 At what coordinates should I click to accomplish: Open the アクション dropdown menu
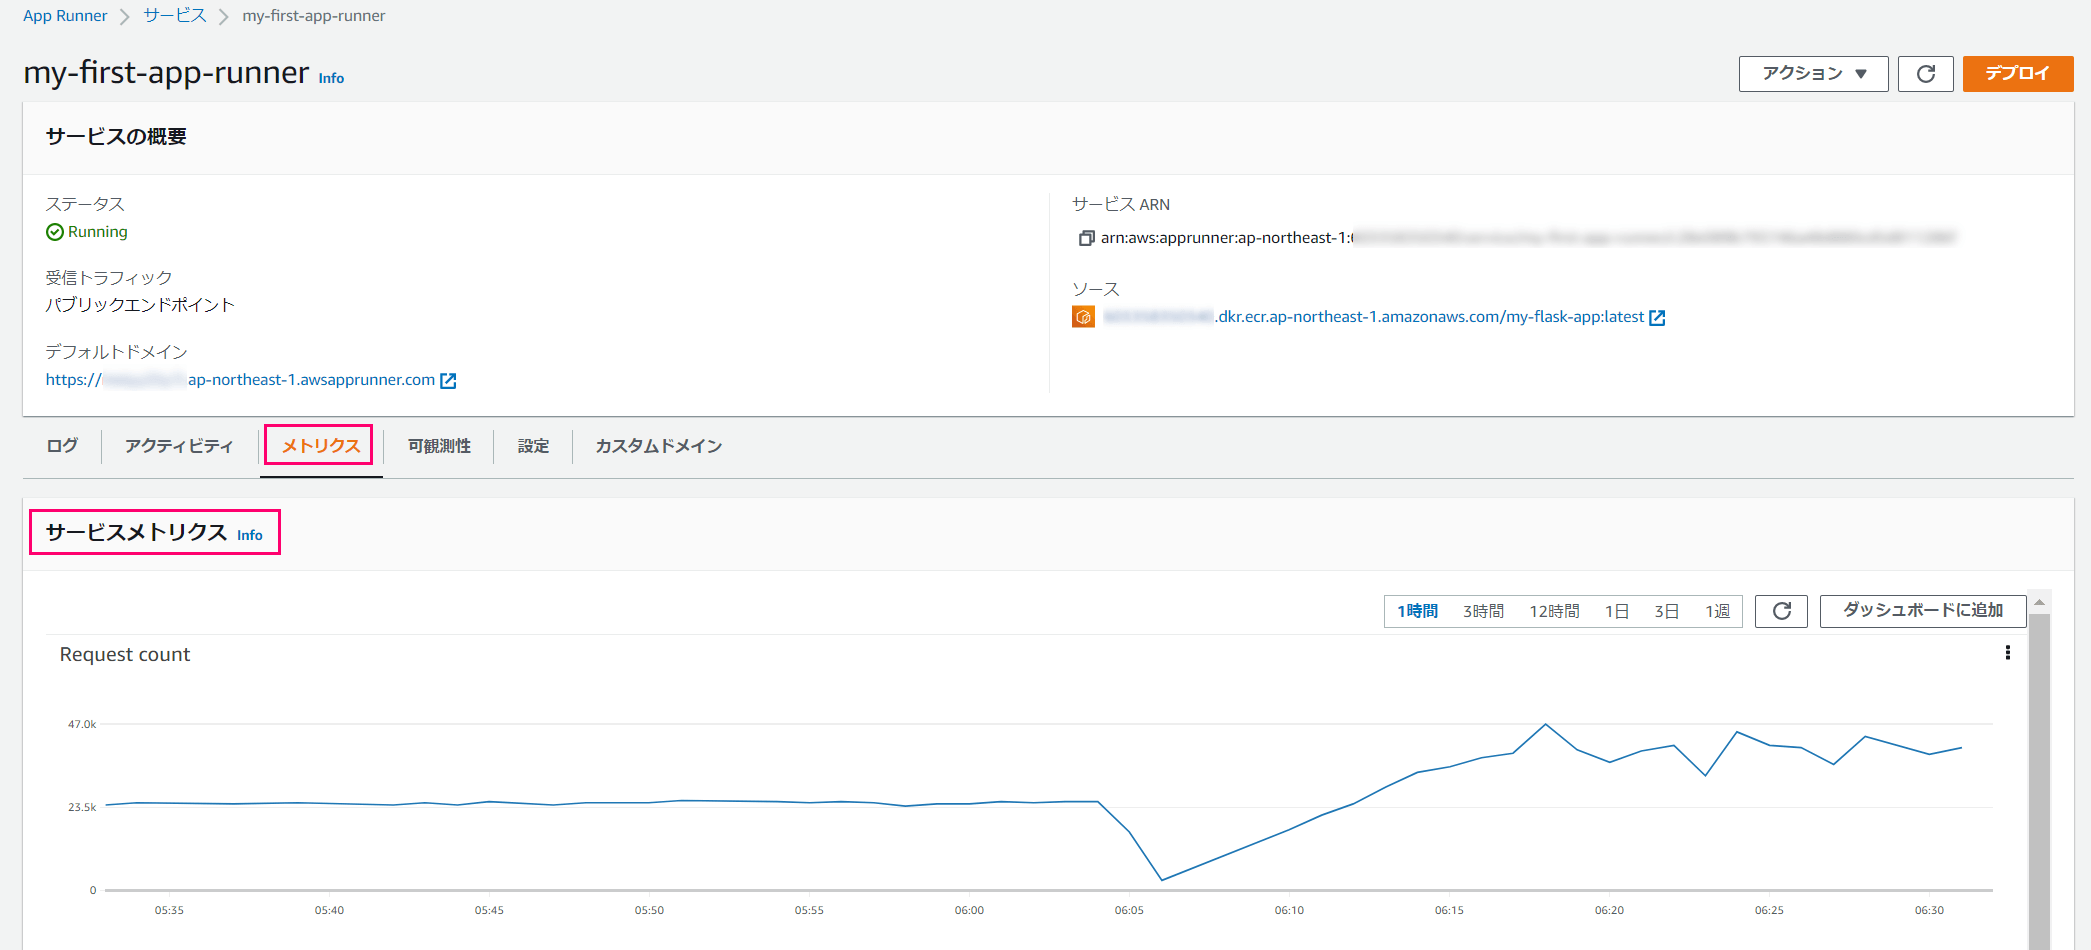[x=1813, y=74]
